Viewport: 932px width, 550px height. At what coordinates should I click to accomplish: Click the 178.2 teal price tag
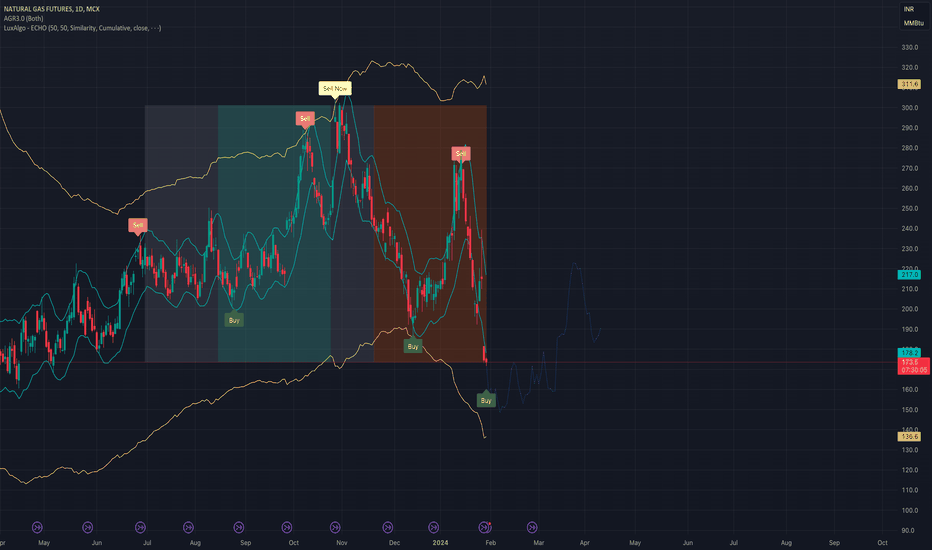(909, 353)
